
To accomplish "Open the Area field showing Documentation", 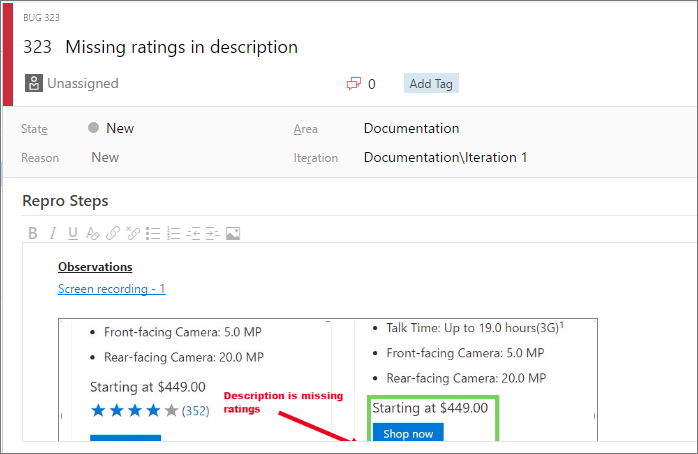I will (x=411, y=128).
